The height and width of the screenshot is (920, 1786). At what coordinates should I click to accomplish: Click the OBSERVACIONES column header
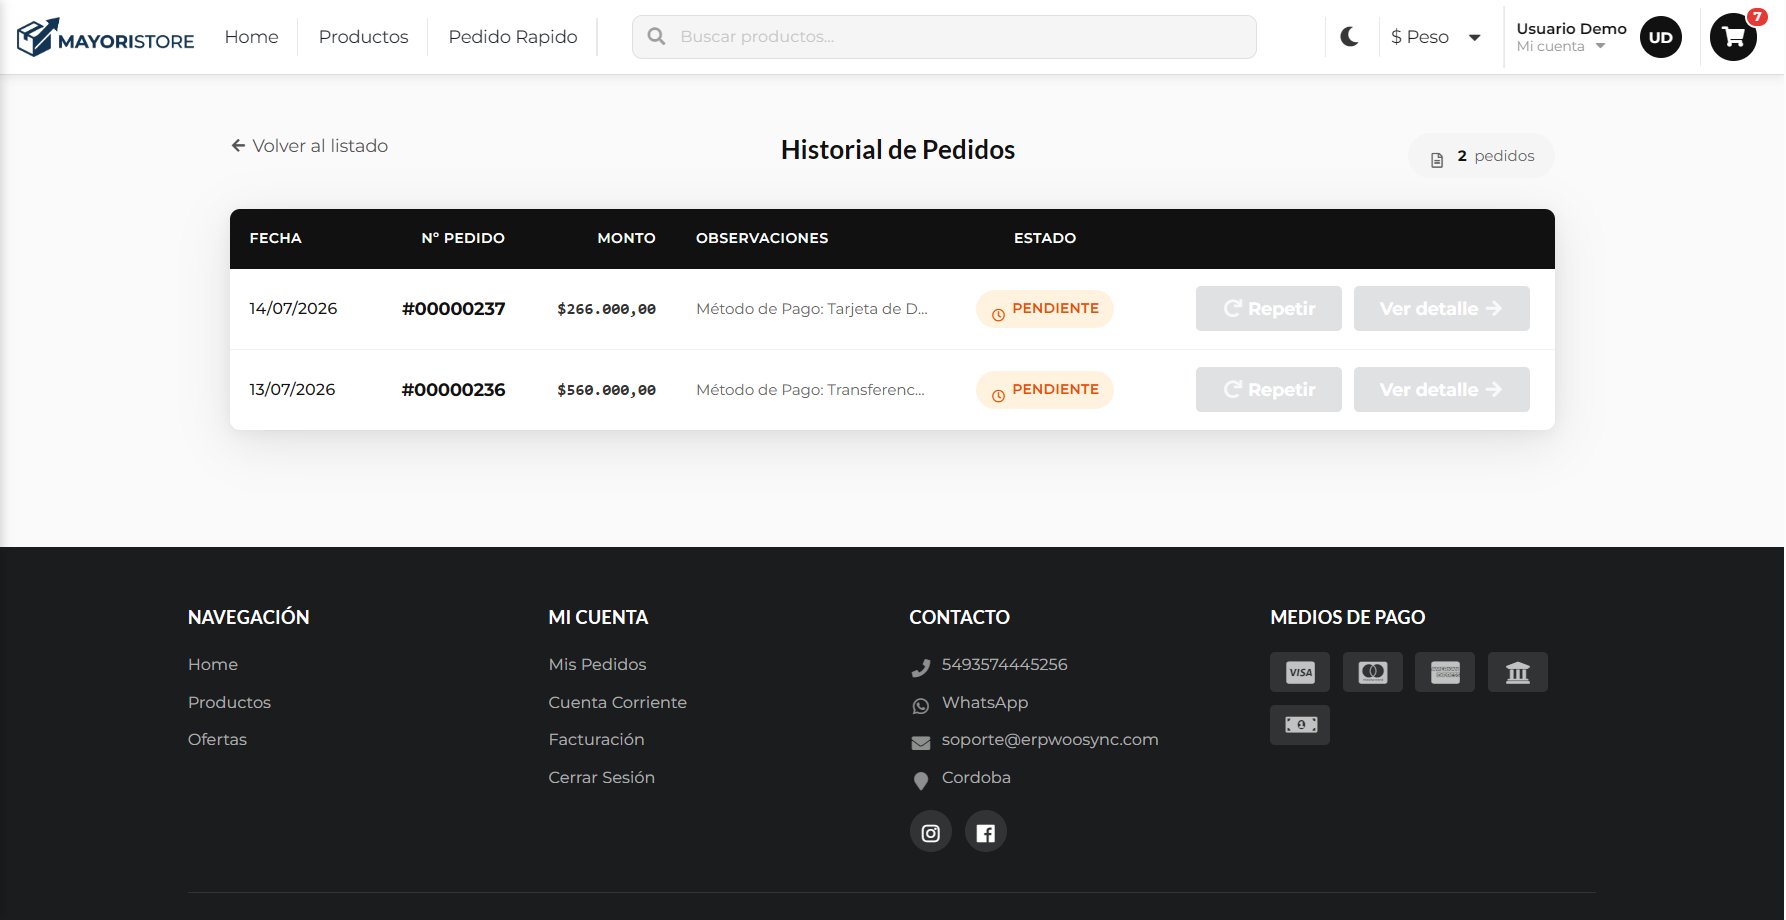click(x=762, y=238)
